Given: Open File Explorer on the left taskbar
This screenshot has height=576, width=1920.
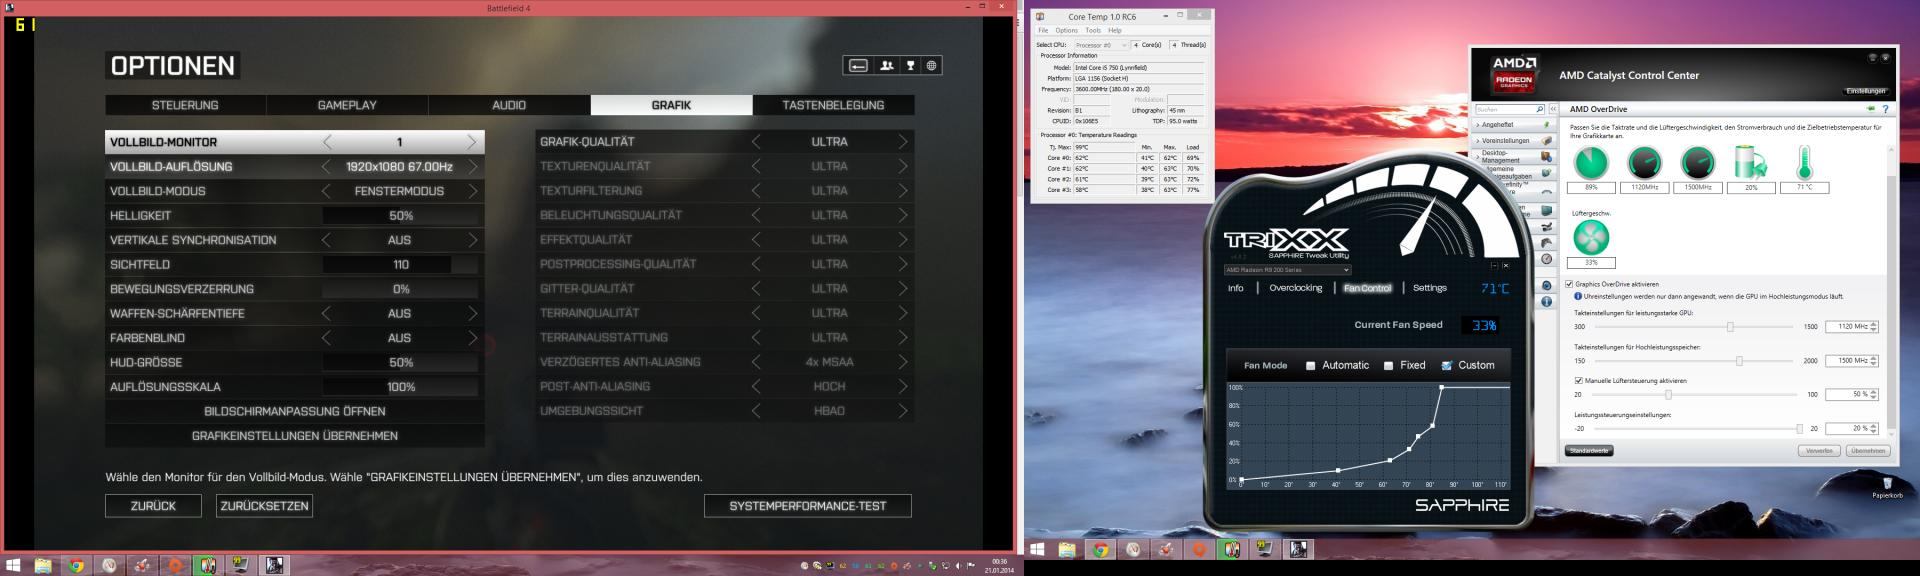Looking at the screenshot, I should pyautogui.click(x=43, y=565).
